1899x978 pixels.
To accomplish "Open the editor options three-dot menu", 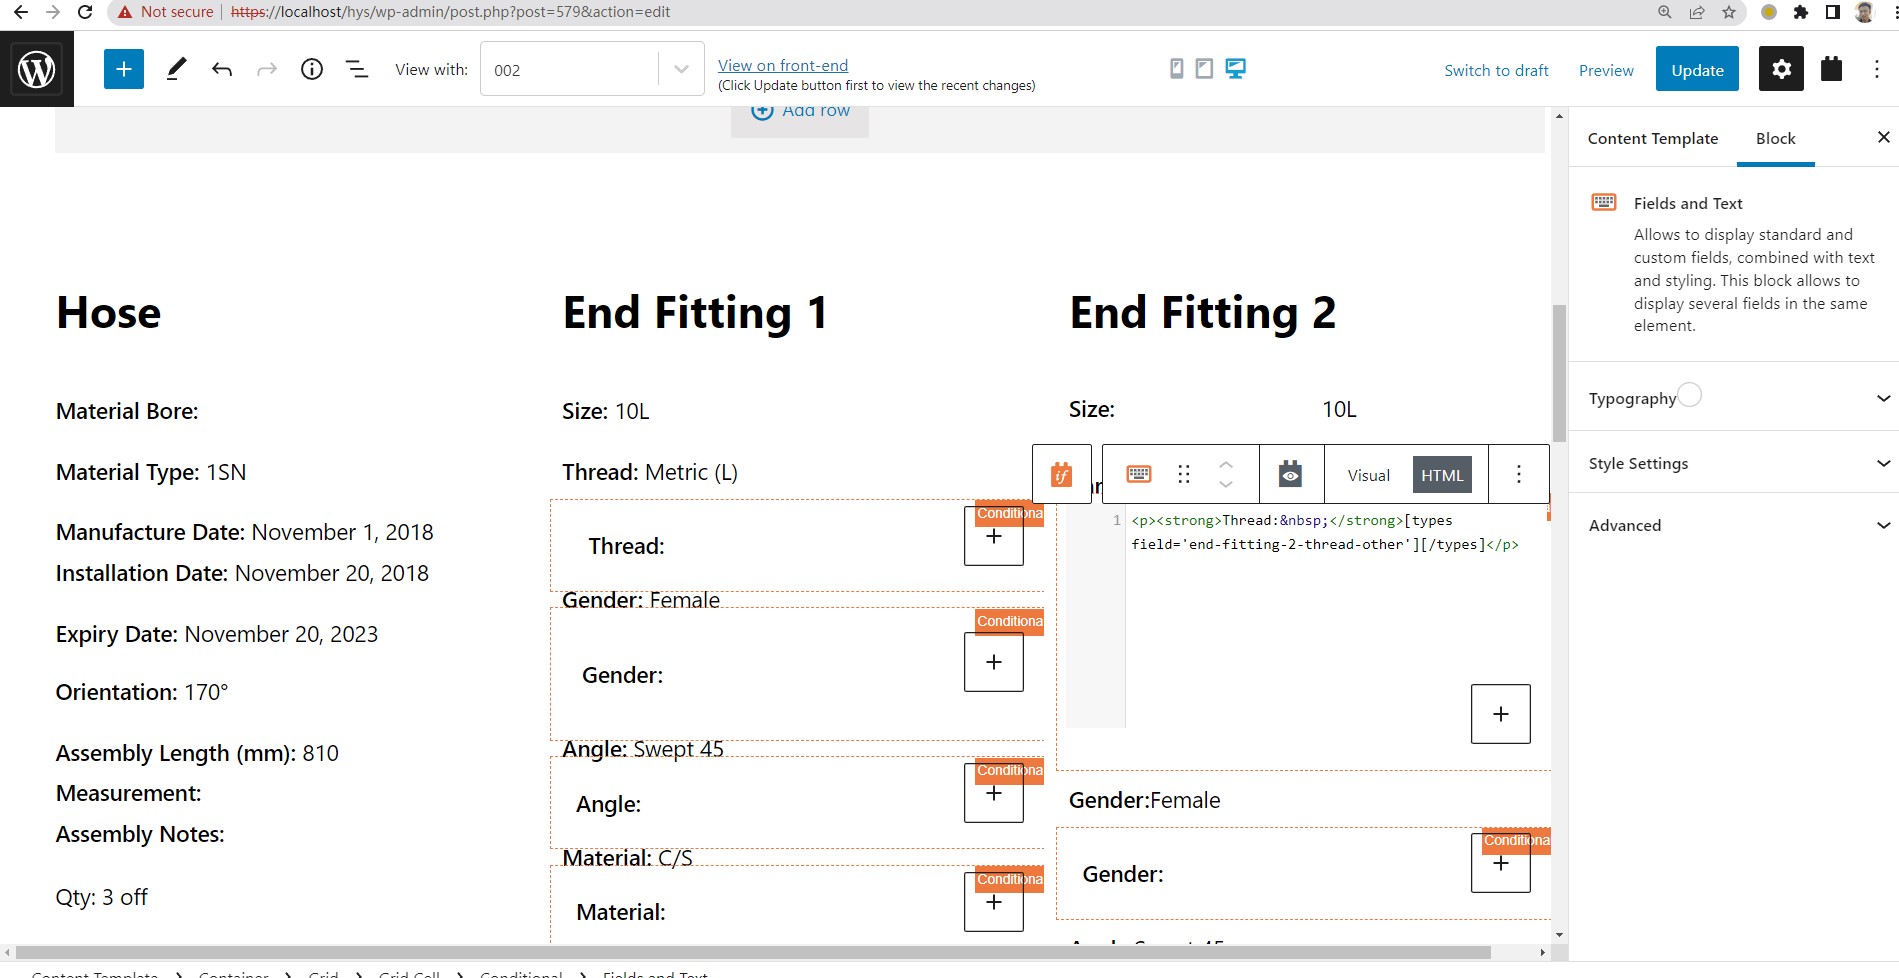I will (1877, 69).
